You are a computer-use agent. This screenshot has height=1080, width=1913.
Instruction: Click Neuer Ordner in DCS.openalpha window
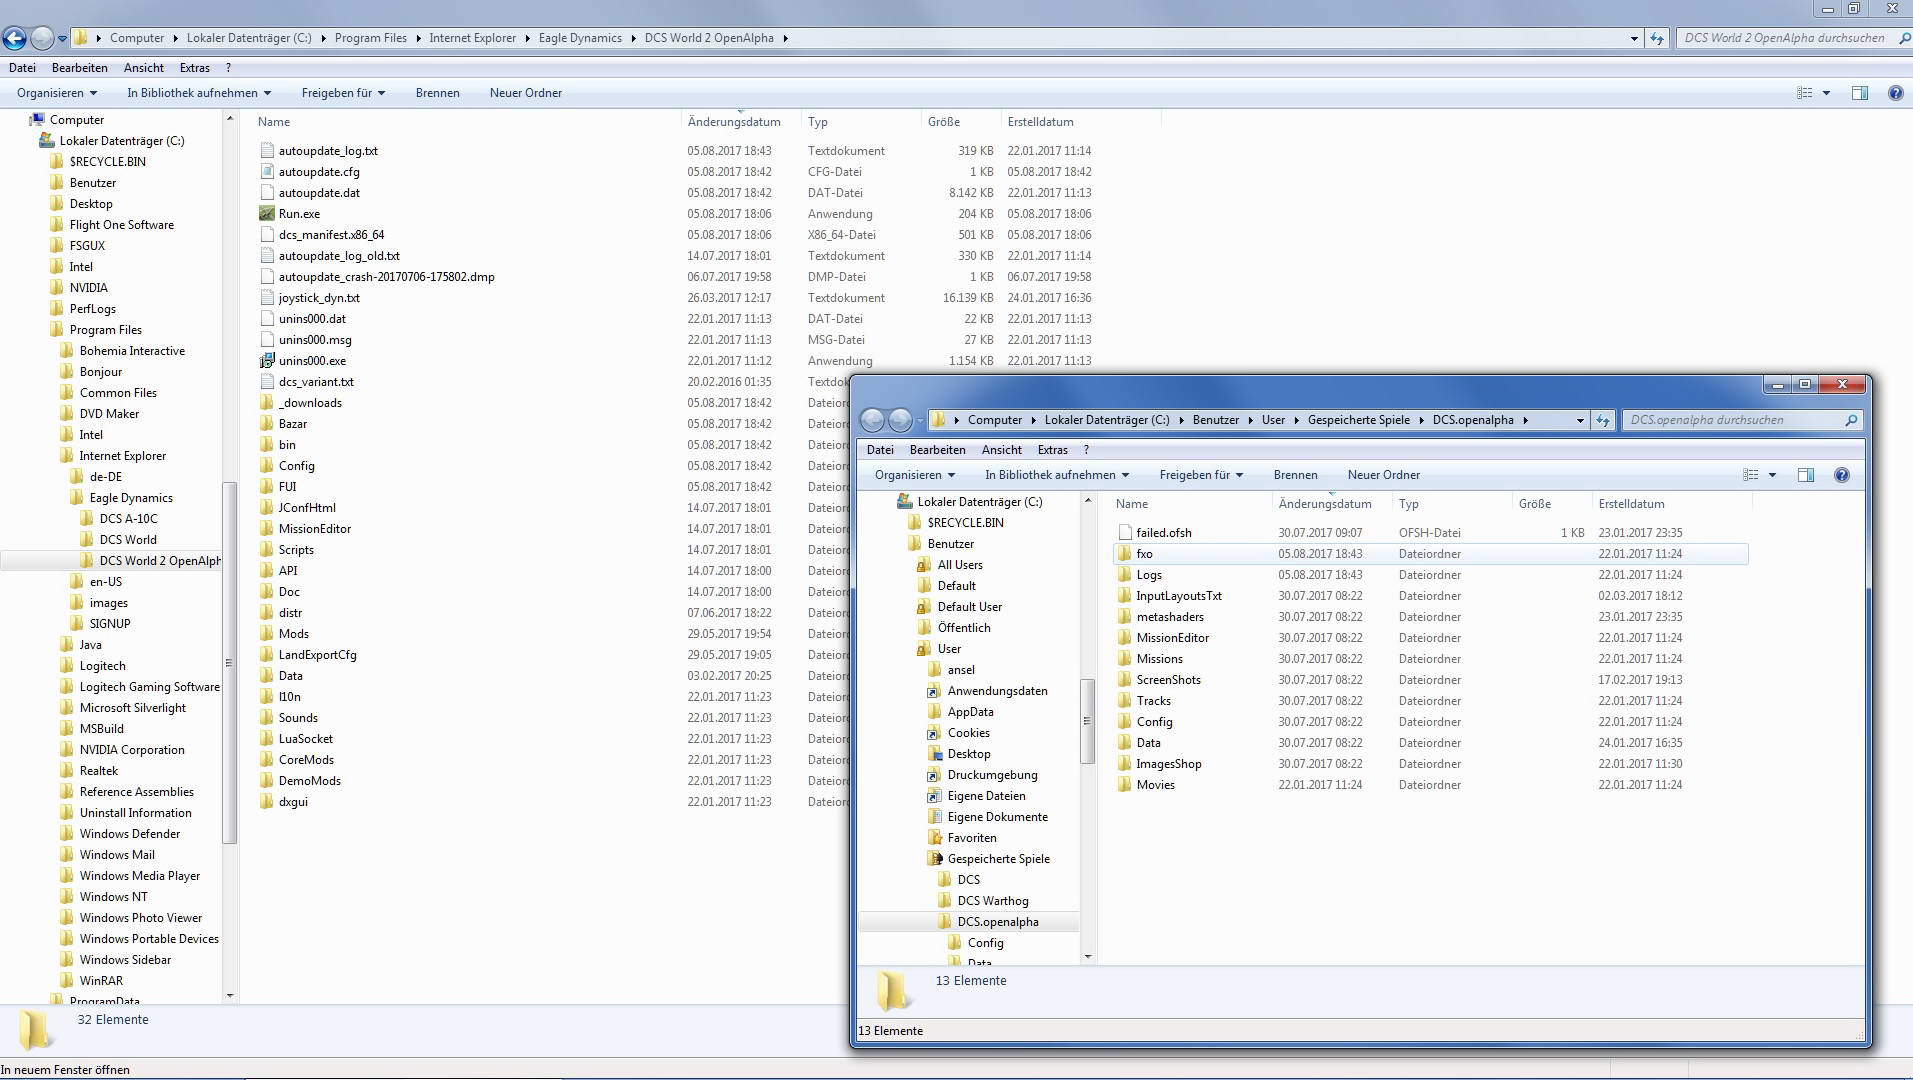[x=1384, y=475]
